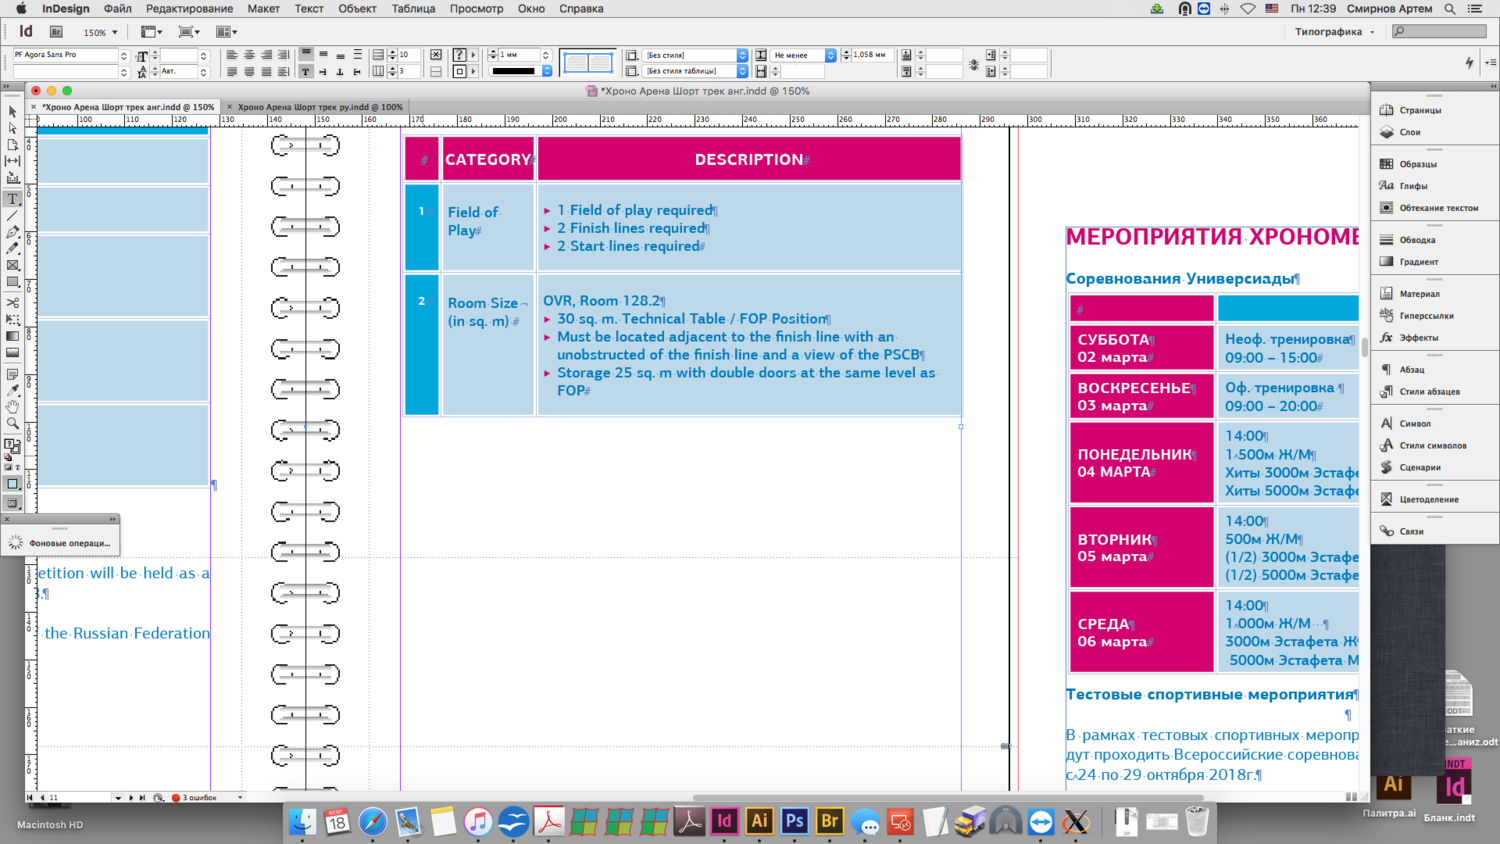
Task: Open the Редактирование menu
Action: point(189,9)
